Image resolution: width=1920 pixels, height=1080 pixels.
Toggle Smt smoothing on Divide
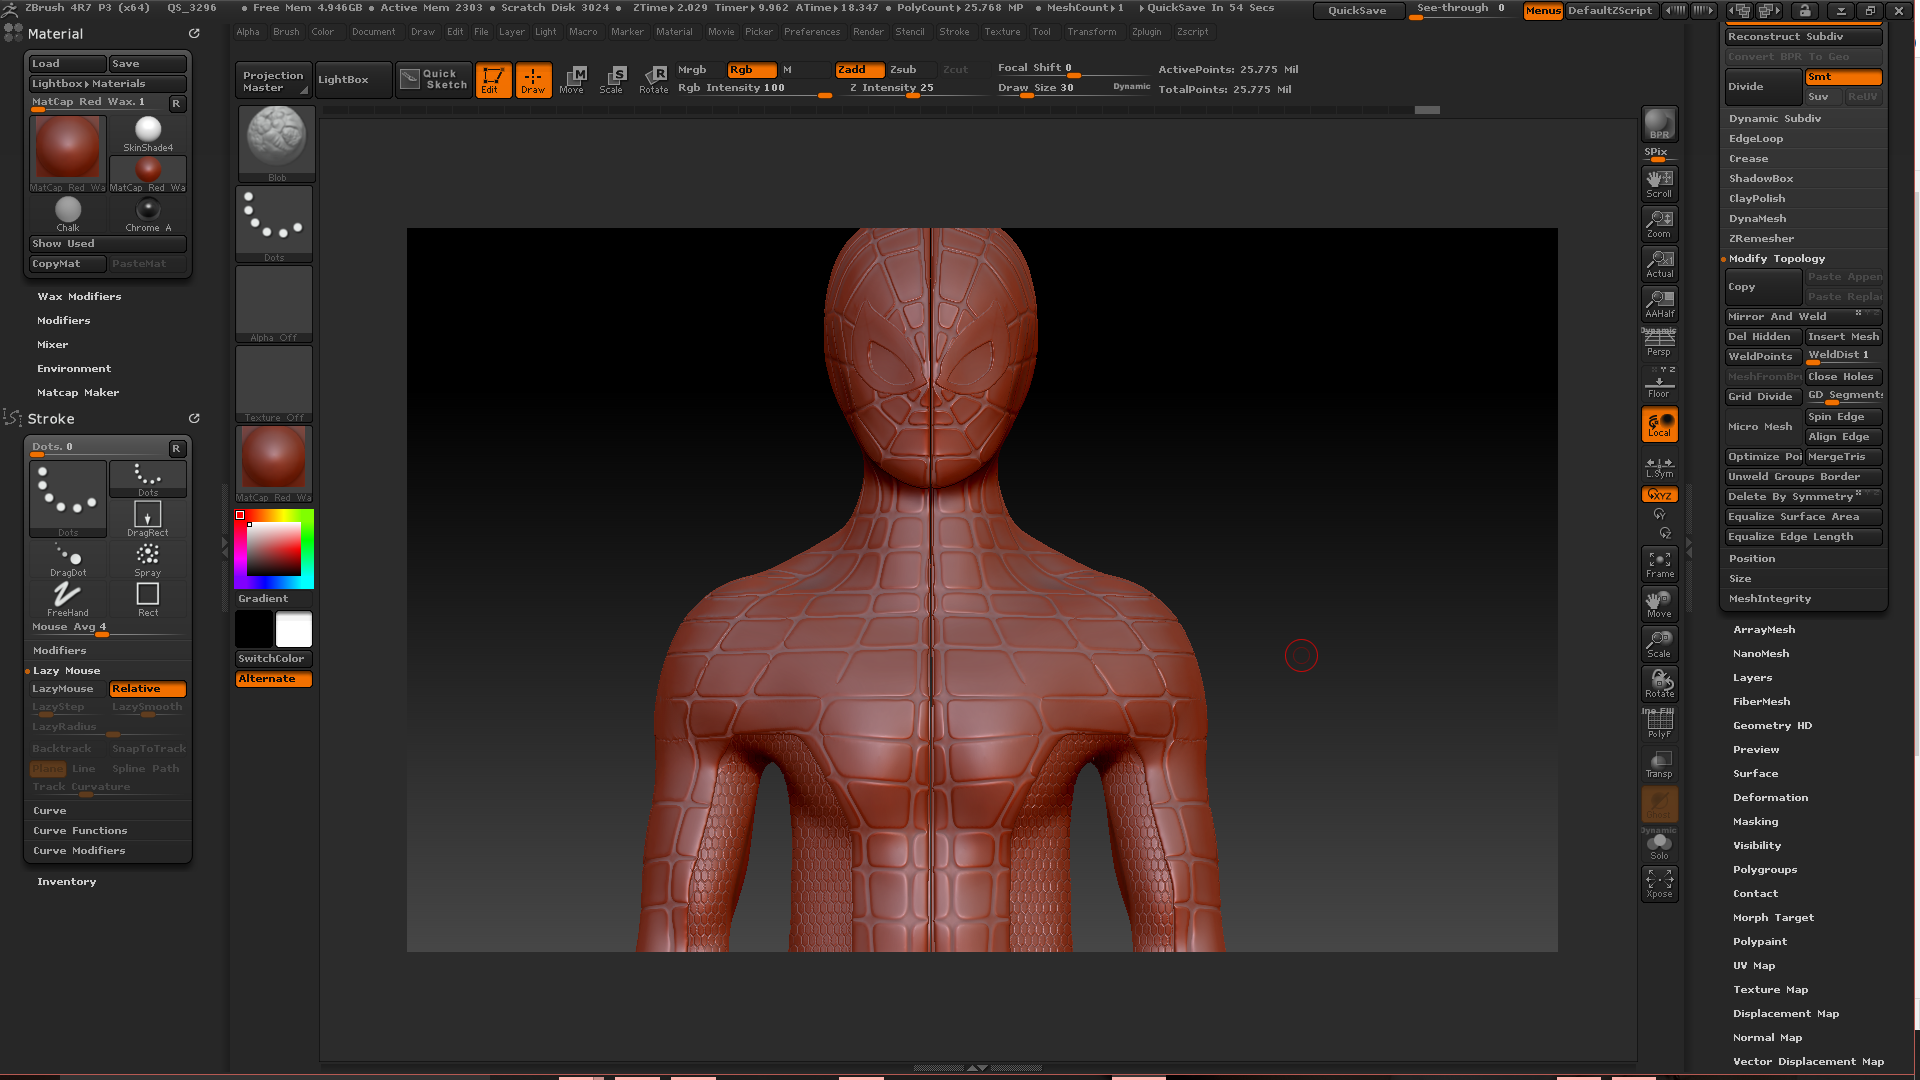click(x=1843, y=77)
